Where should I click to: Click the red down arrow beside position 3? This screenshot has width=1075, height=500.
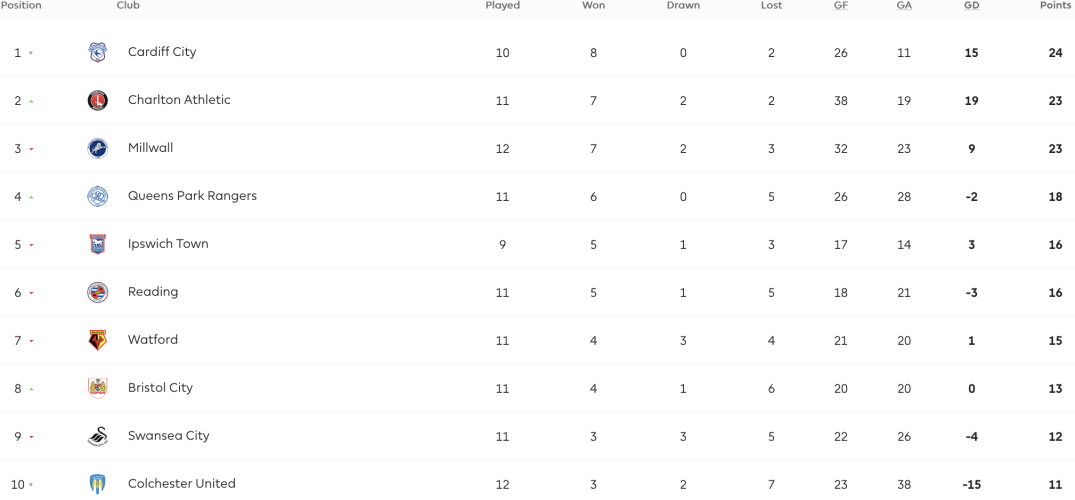[31, 150]
